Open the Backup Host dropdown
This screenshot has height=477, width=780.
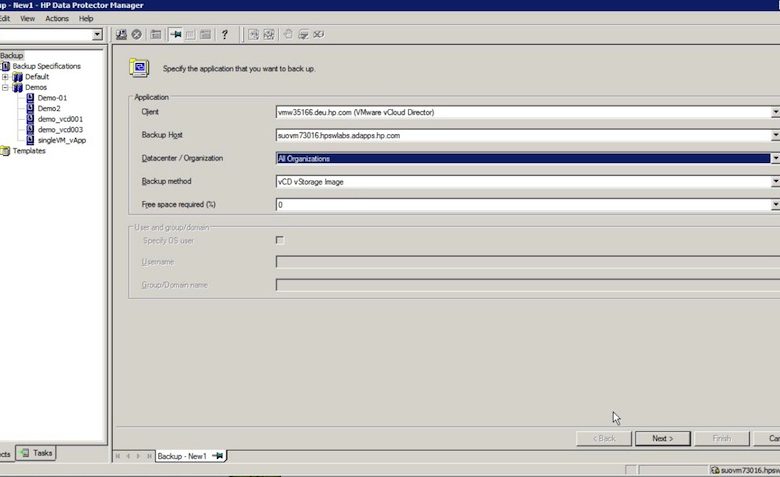[x=776, y=135]
